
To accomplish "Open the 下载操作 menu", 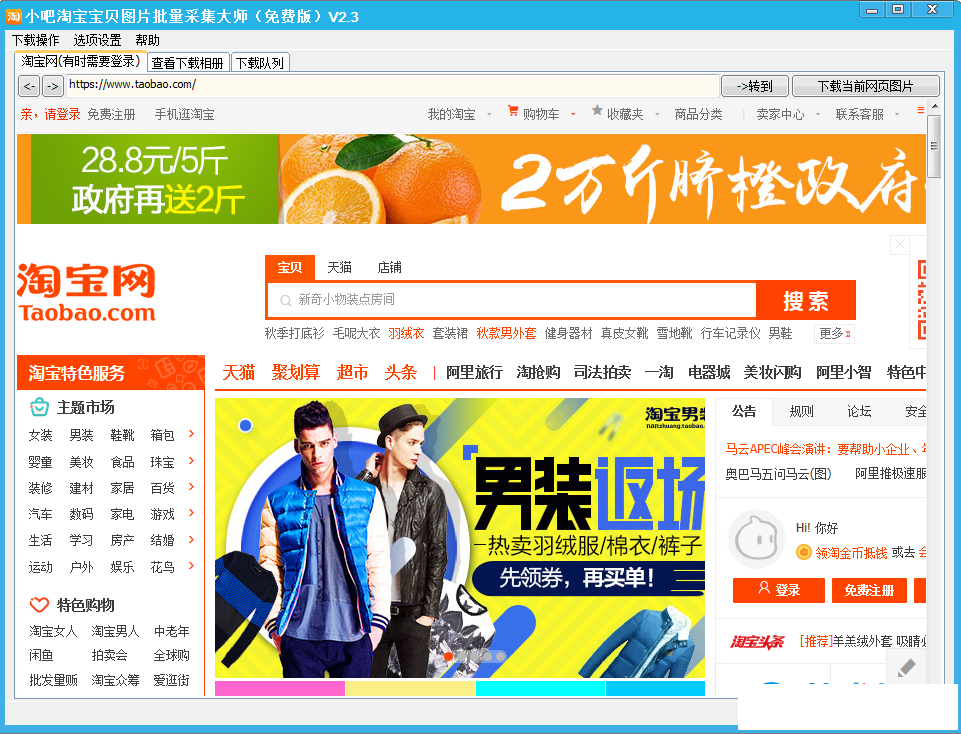I will point(35,40).
